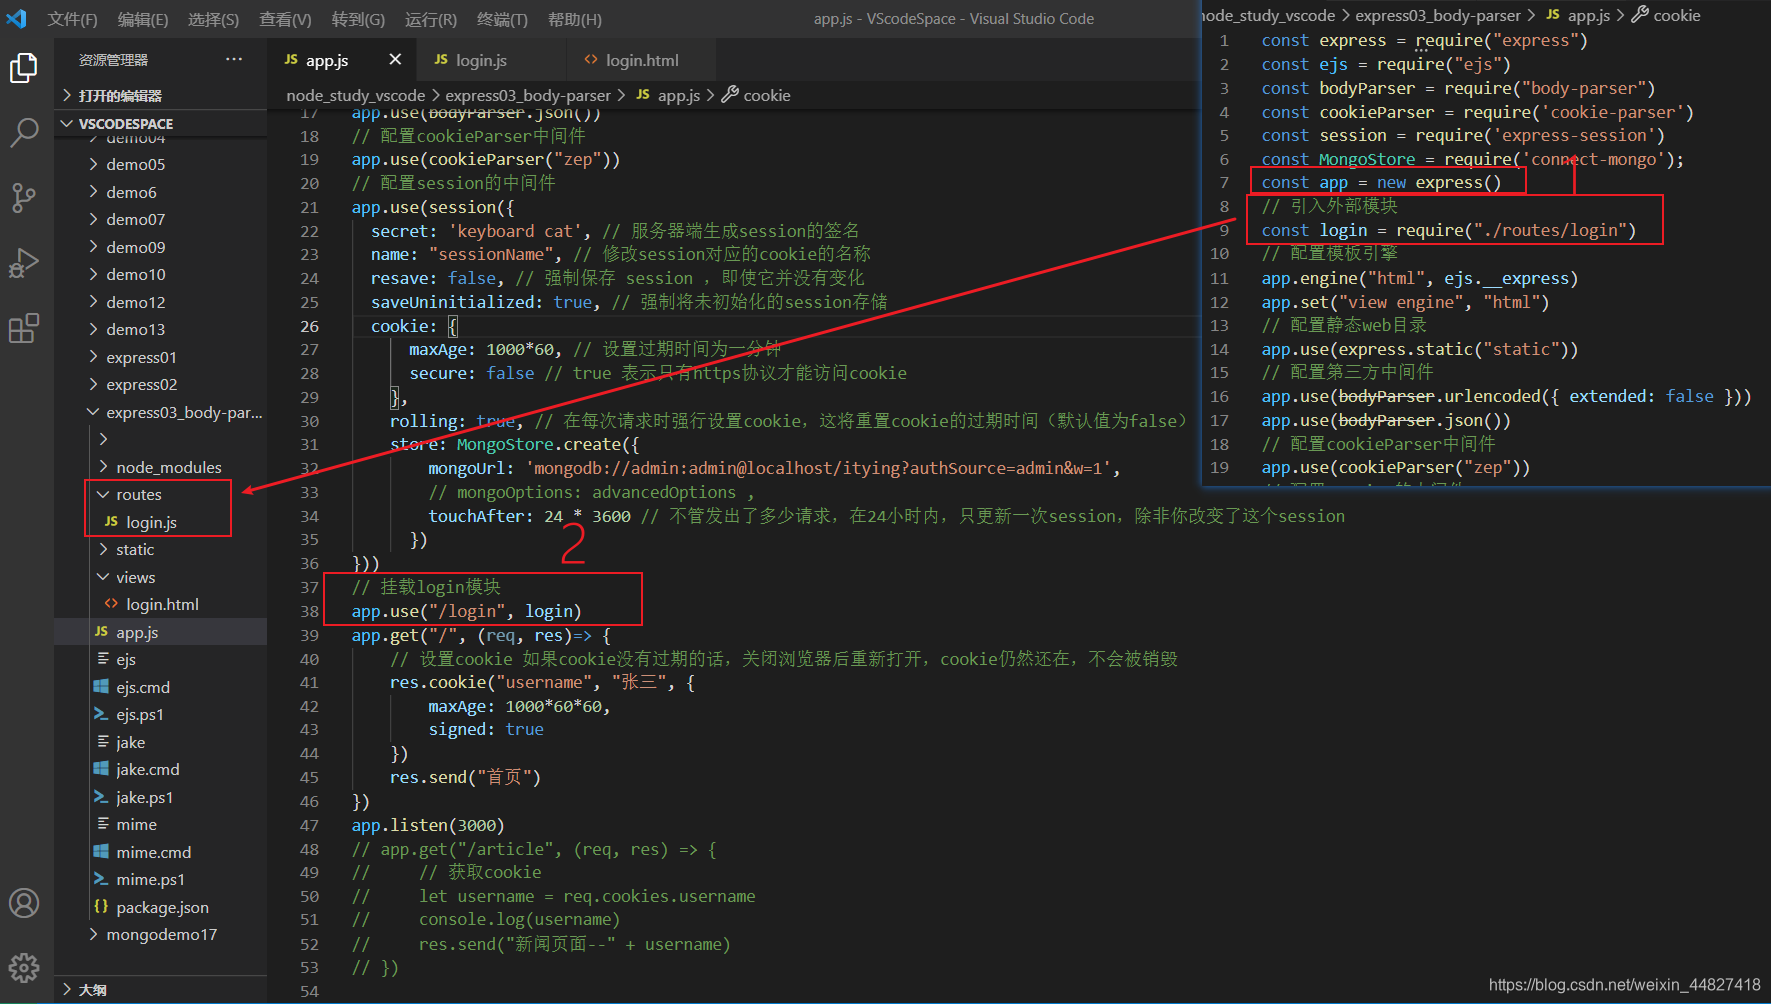Open mime.cmd in the explorer
Image resolution: width=1771 pixels, height=1004 pixels.
coord(160,852)
